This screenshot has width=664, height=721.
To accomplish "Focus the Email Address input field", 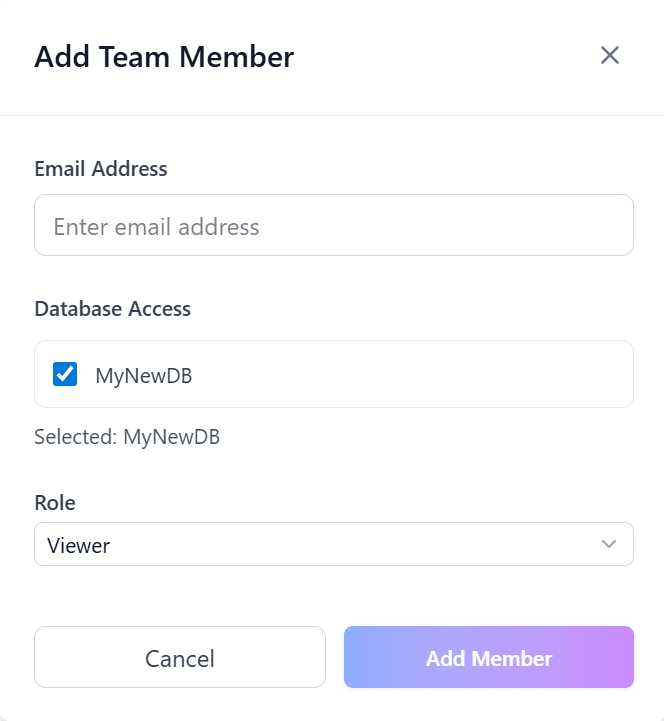I will [x=333, y=225].
